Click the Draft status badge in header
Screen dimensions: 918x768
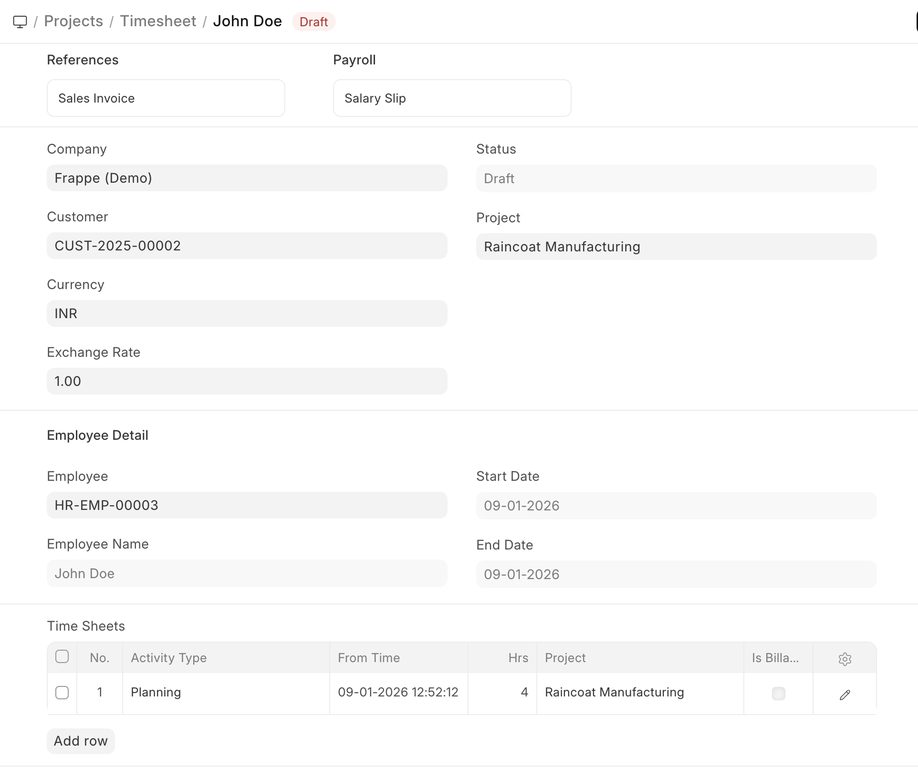click(x=313, y=22)
